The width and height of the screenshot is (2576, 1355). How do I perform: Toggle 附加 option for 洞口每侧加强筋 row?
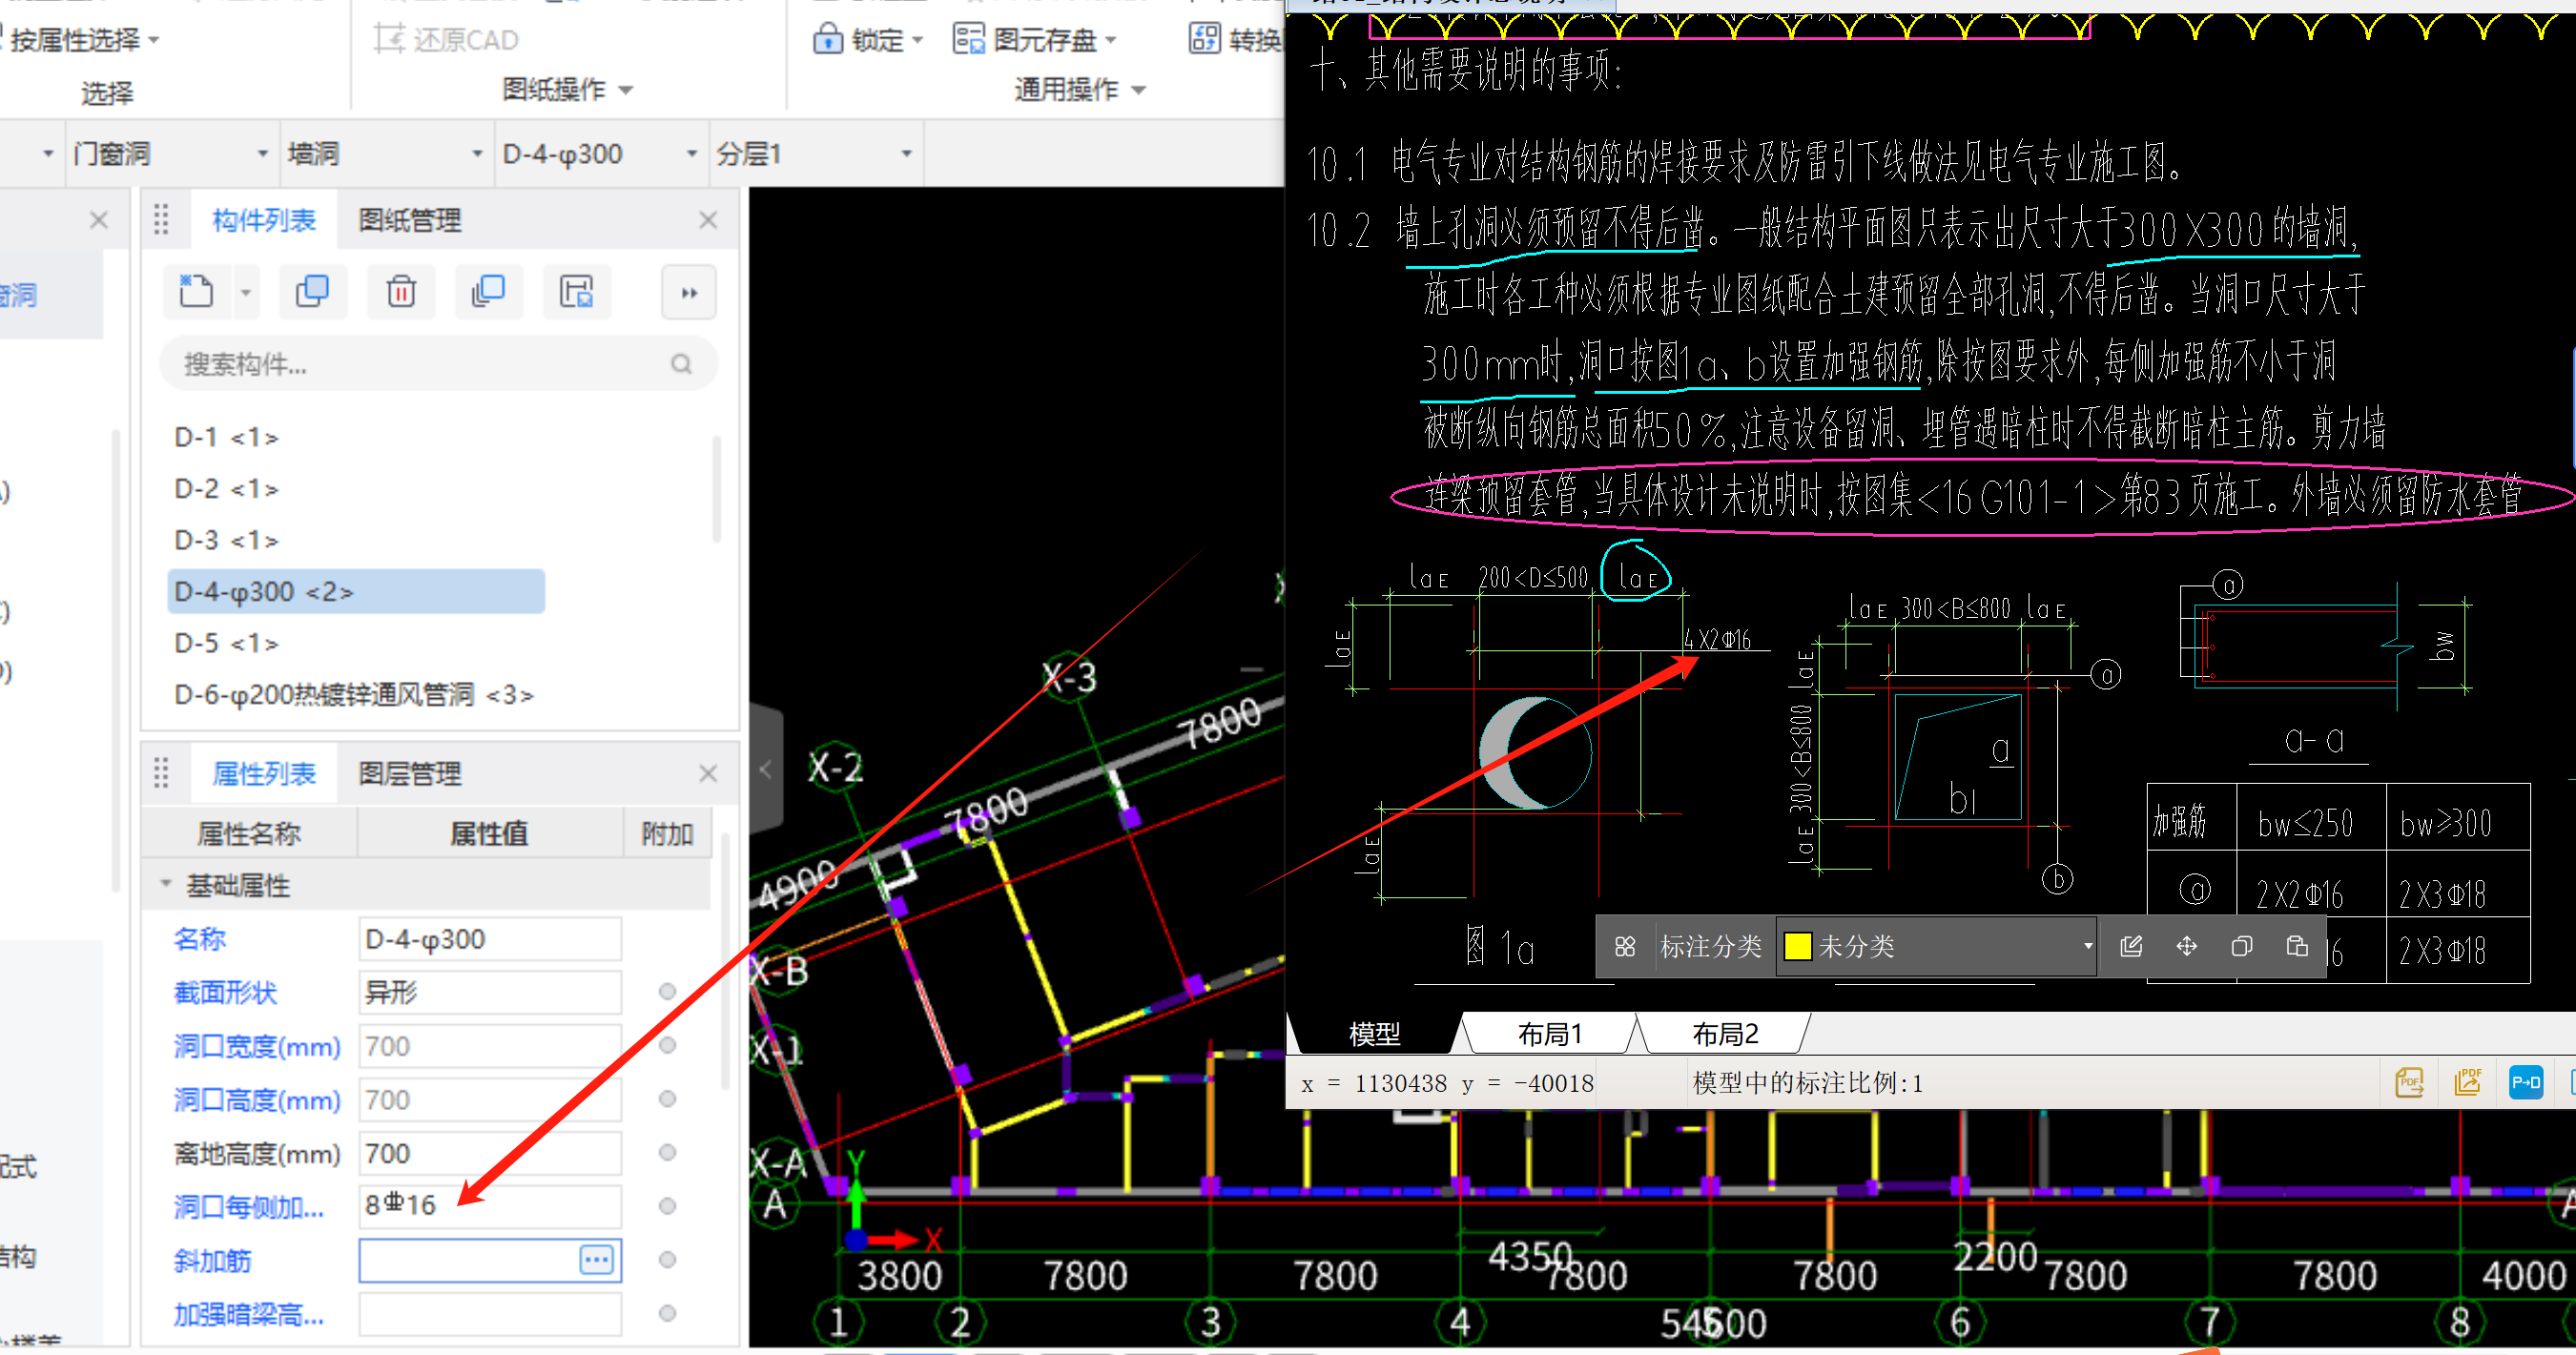667,1207
